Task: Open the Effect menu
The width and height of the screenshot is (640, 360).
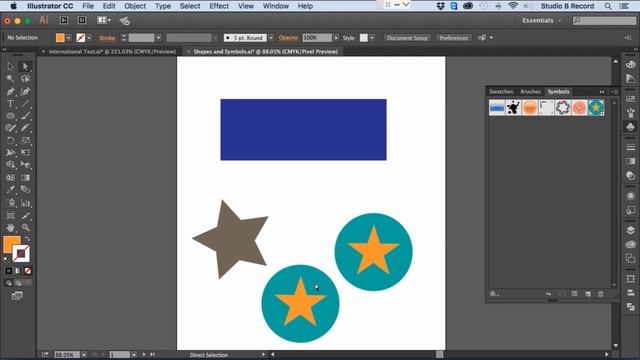Action: click(x=219, y=6)
